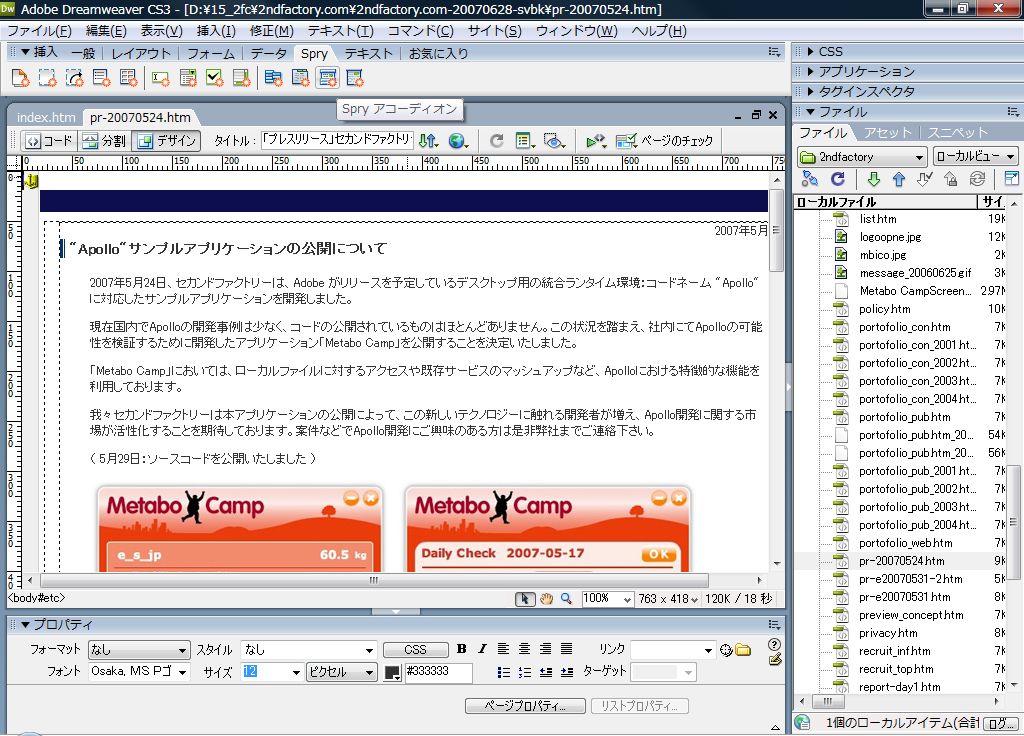Toggle unordered list in Properties panel
1024x736 pixels.
(504, 672)
